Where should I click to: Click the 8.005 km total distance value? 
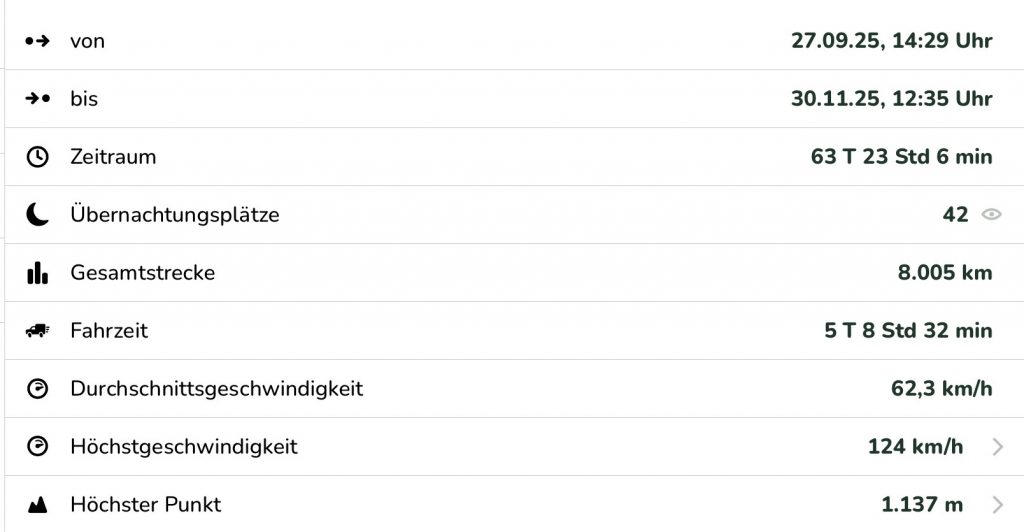point(945,272)
